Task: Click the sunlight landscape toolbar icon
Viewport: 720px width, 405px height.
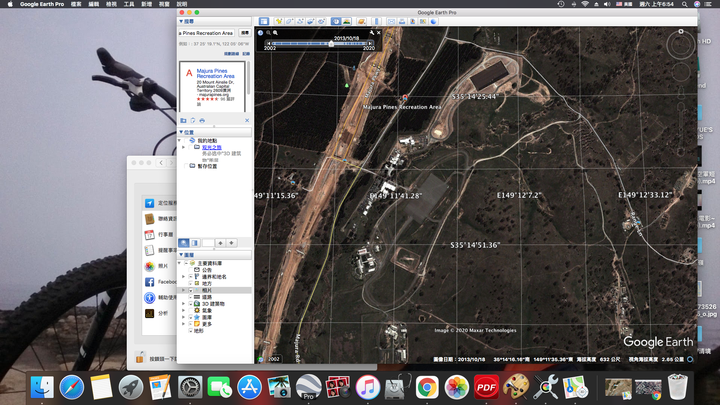Action: point(348,21)
